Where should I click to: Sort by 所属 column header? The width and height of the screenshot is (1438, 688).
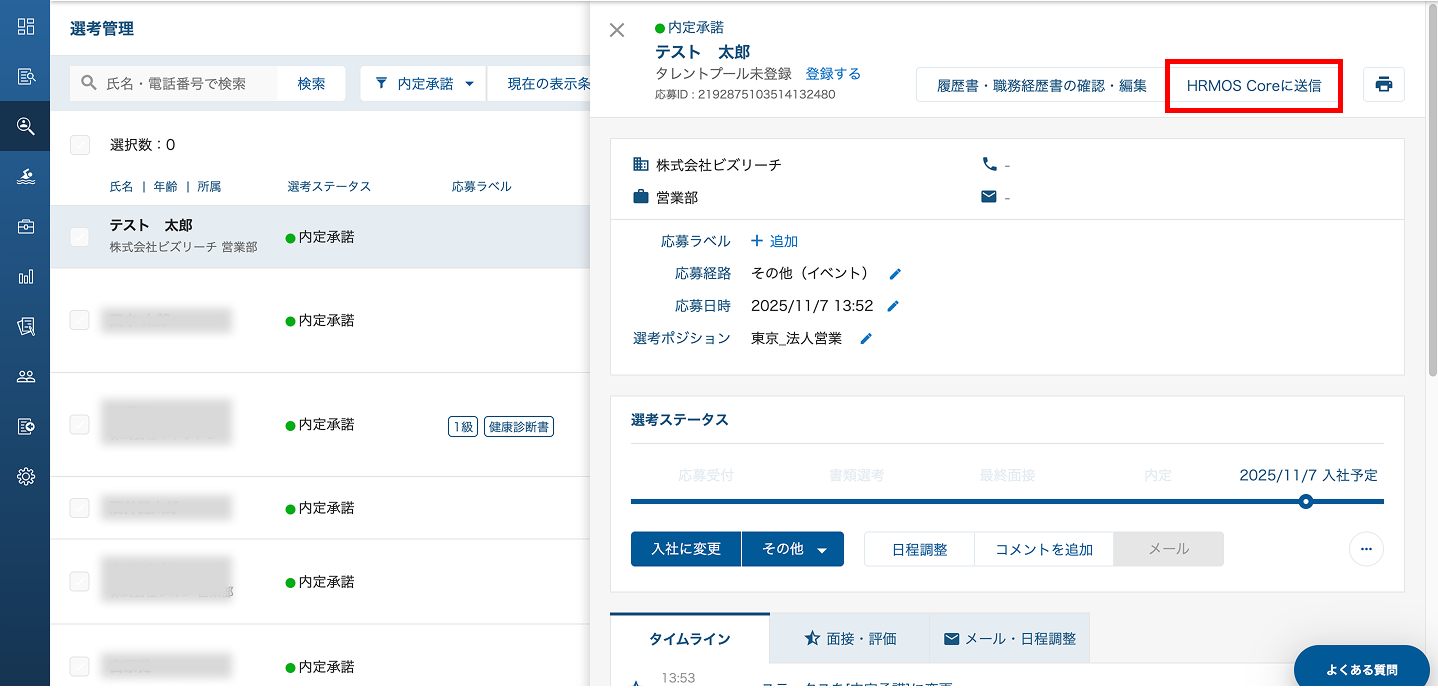pos(209,187)
